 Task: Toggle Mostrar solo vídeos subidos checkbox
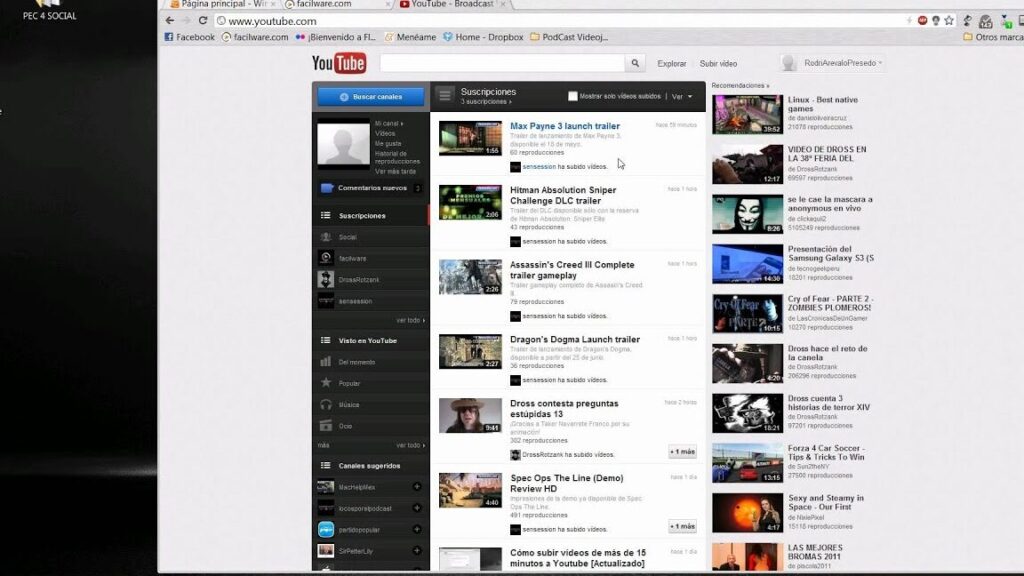(573, 96)
